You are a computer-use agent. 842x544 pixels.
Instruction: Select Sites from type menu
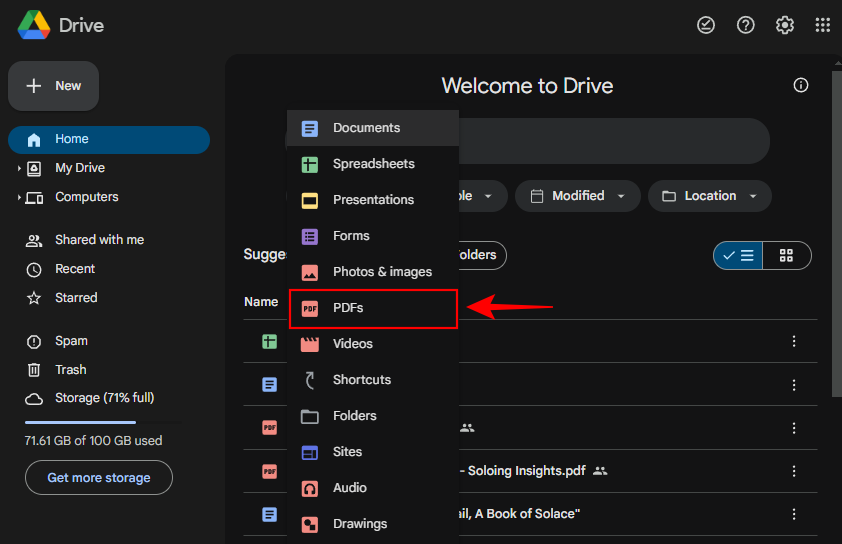click(373, 452)
